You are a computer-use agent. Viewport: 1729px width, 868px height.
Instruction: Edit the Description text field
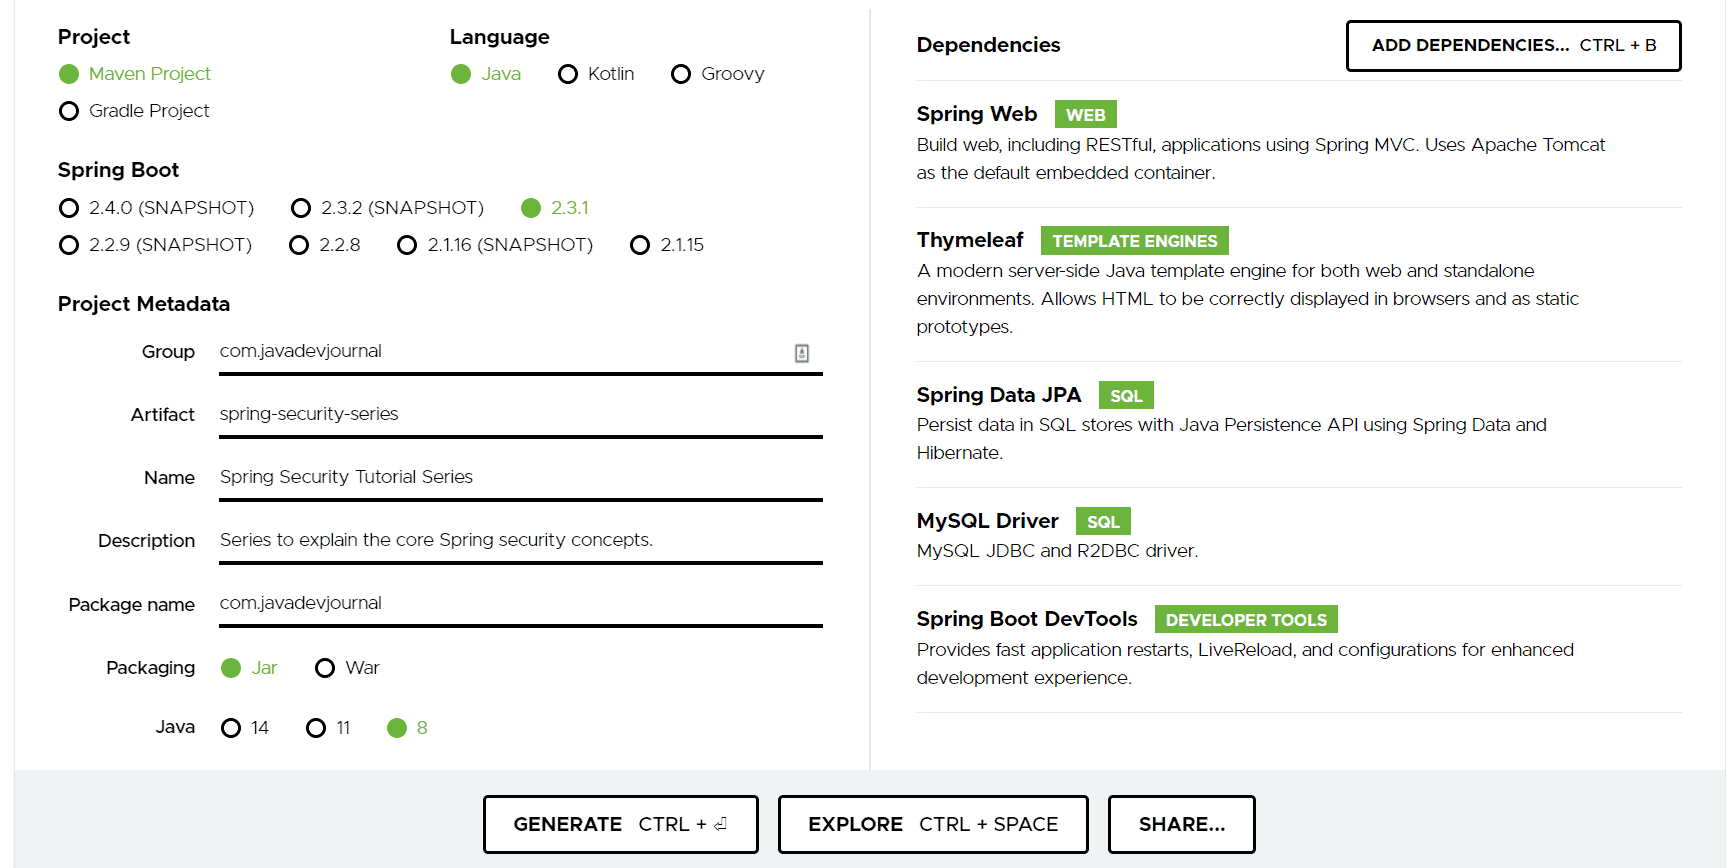pyautogui.click(x=520, y=540)
